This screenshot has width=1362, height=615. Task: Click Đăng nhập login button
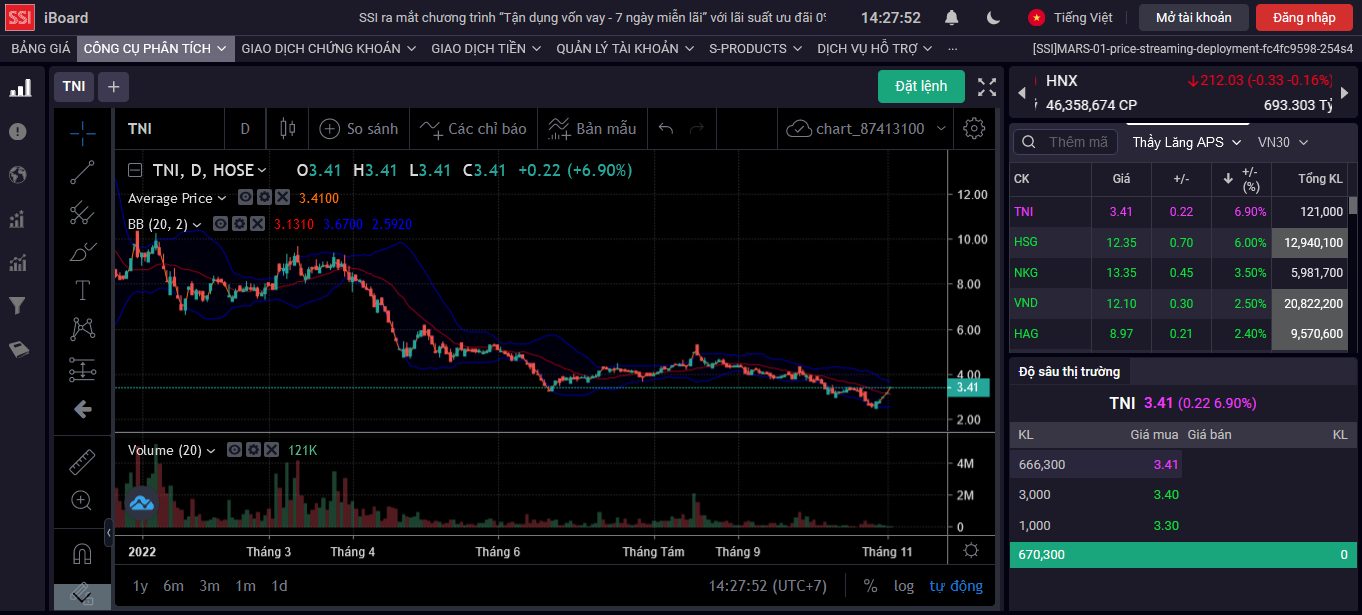coord(1304,17)
